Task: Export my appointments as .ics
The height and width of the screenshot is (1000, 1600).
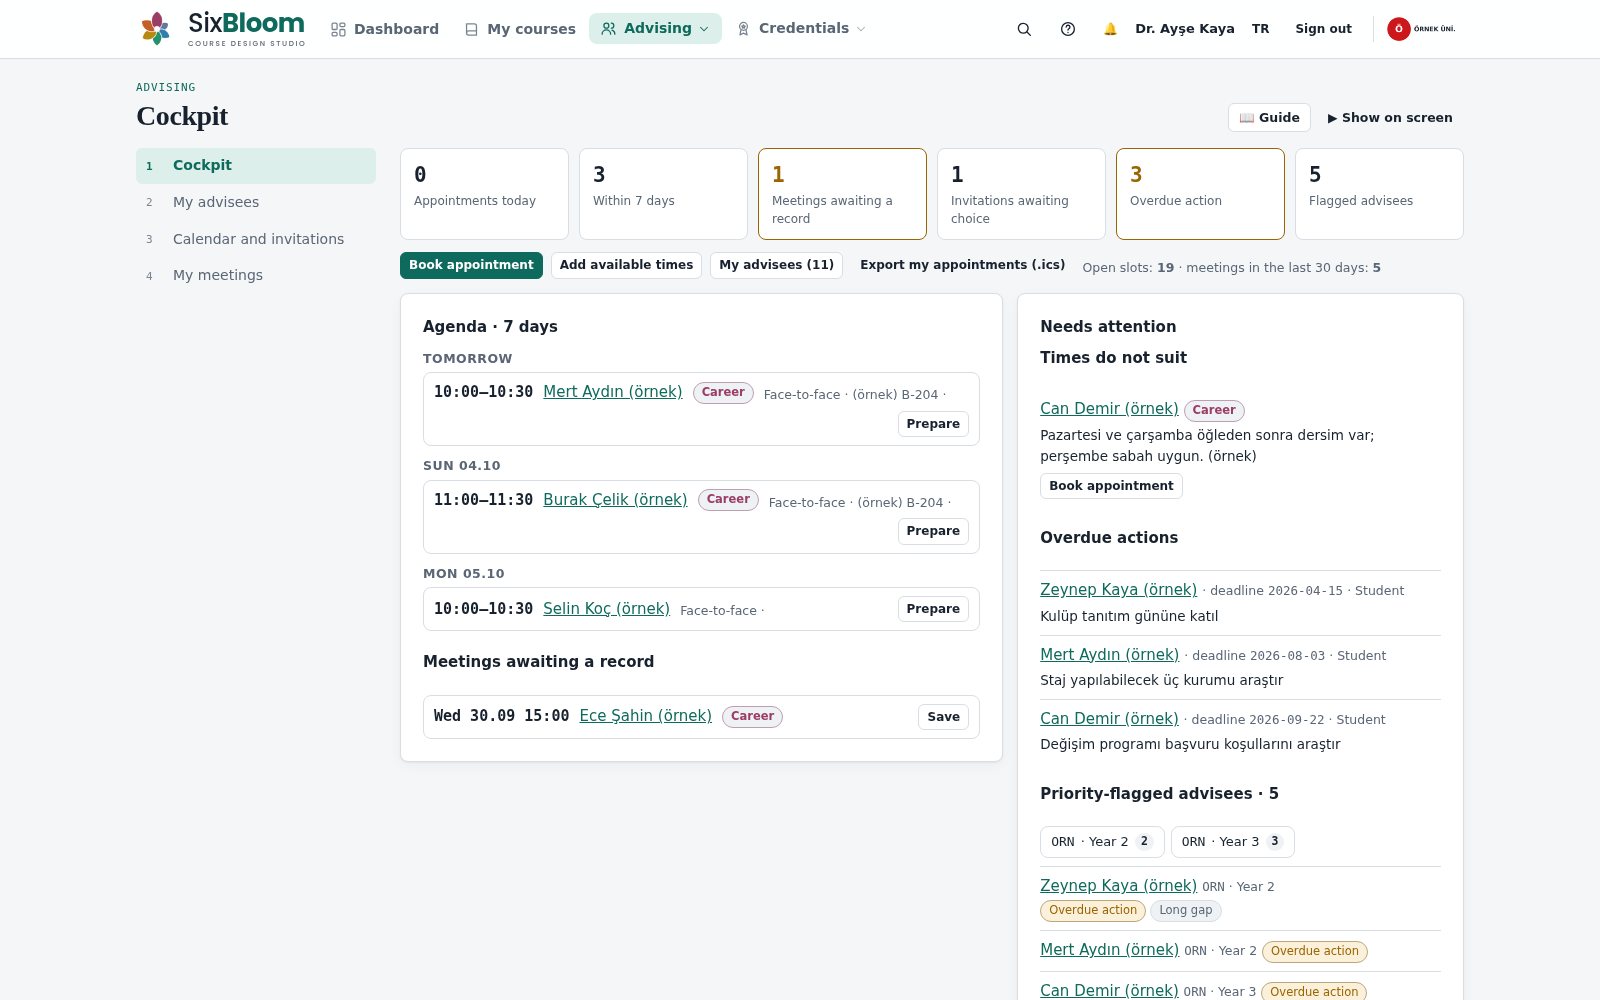Action: click(962, 265)
